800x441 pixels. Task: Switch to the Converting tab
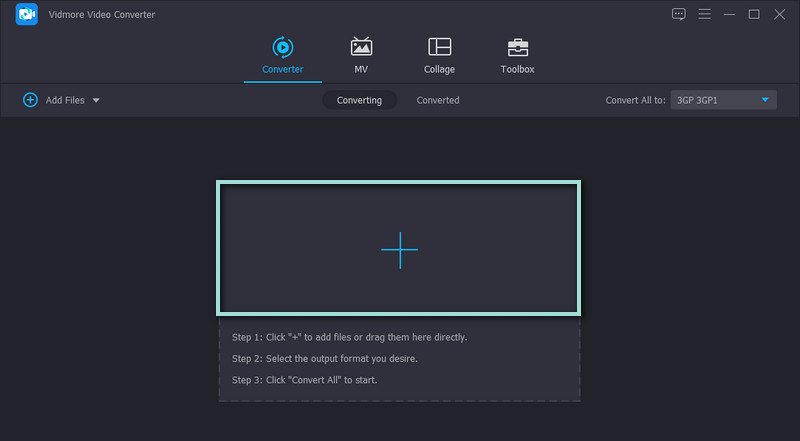[359, 100]
